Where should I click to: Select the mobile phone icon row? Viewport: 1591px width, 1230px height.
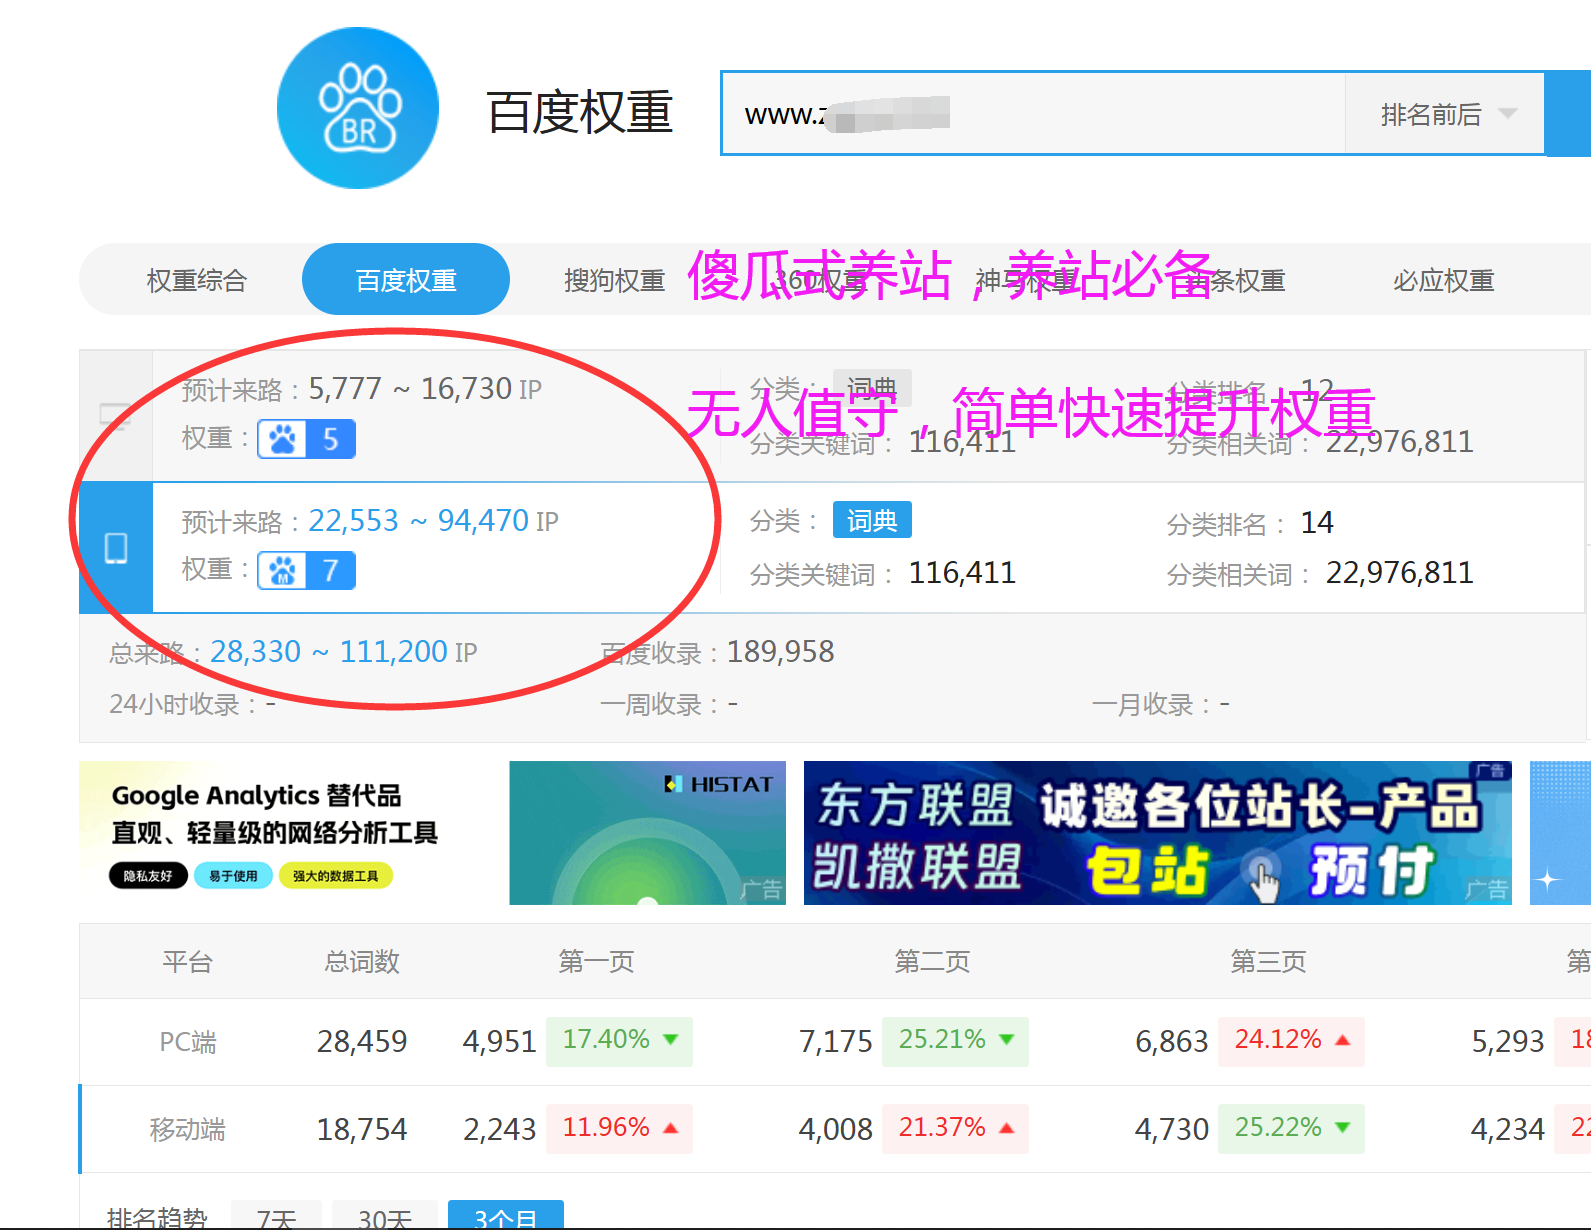116,548
